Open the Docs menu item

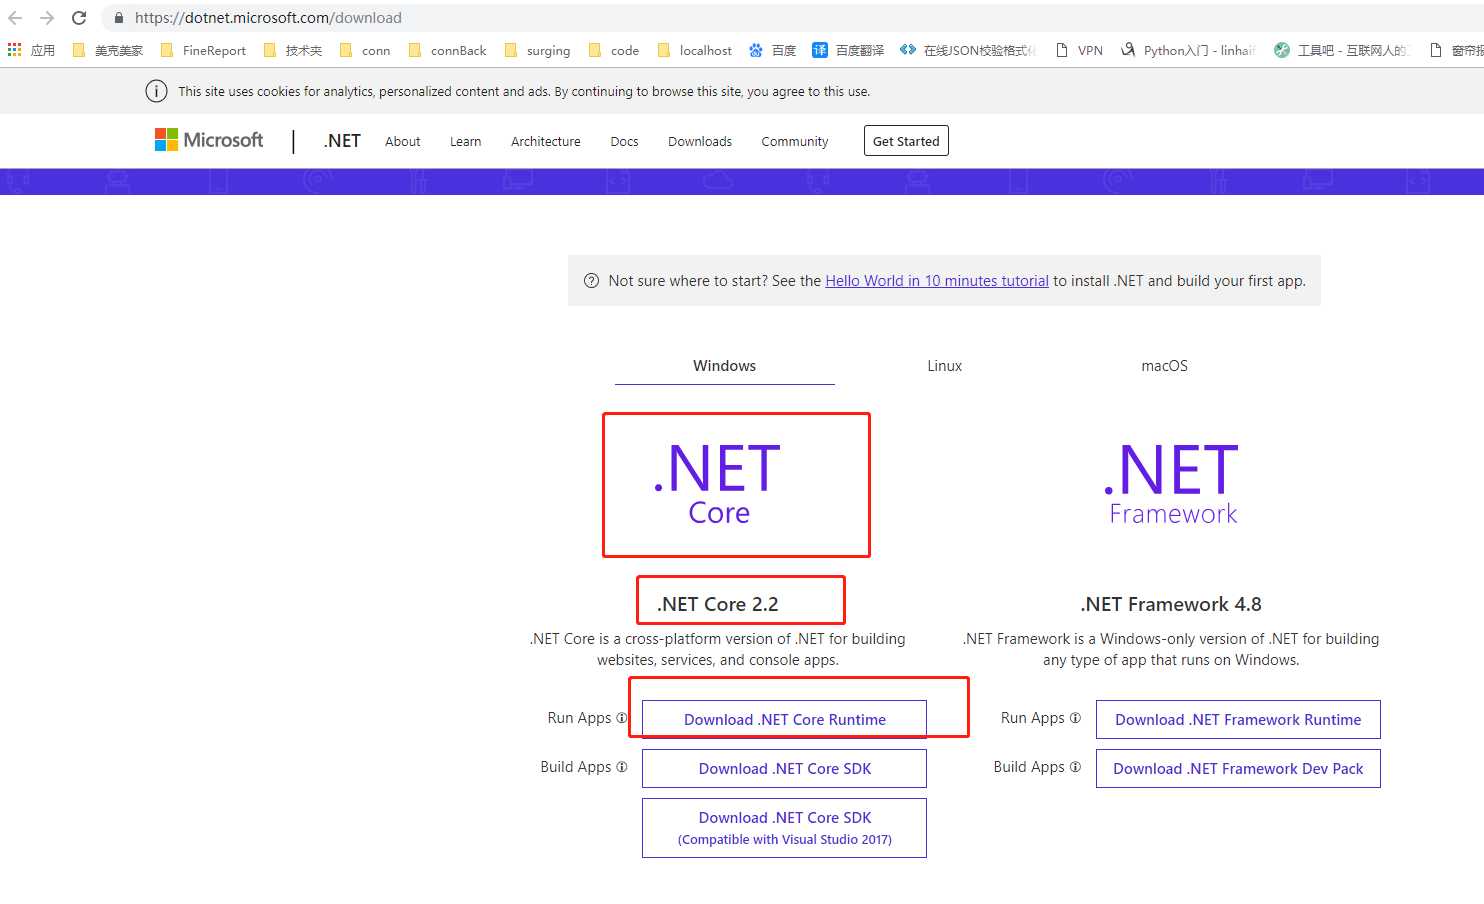click(x=624, y=142)
